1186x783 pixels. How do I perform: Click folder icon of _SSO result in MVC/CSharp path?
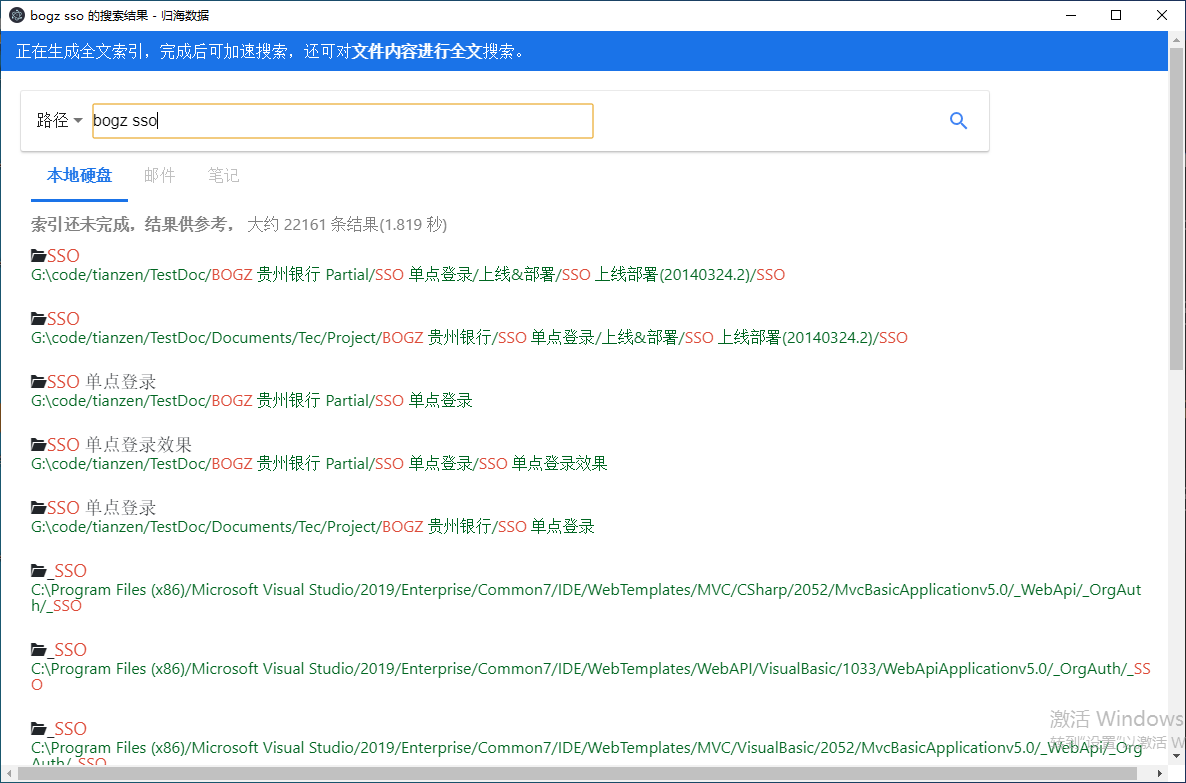coord(39,571)
